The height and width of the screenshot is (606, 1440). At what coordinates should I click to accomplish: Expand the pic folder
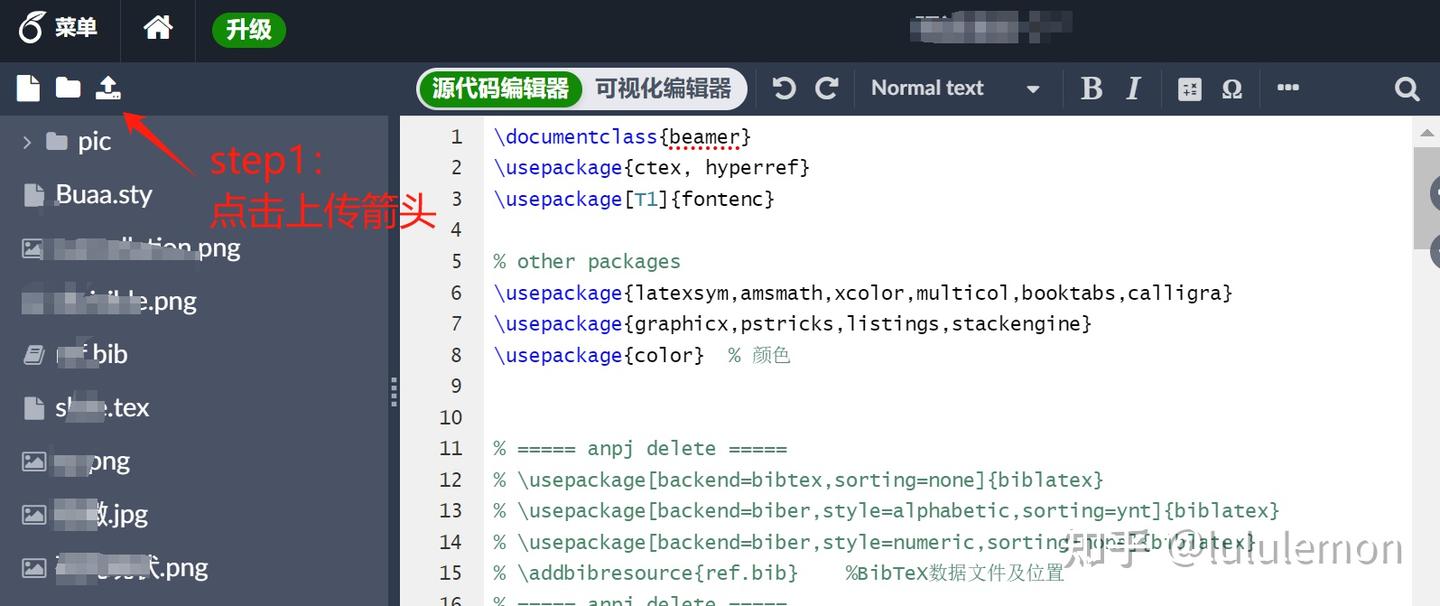click(x=27, y=142)
